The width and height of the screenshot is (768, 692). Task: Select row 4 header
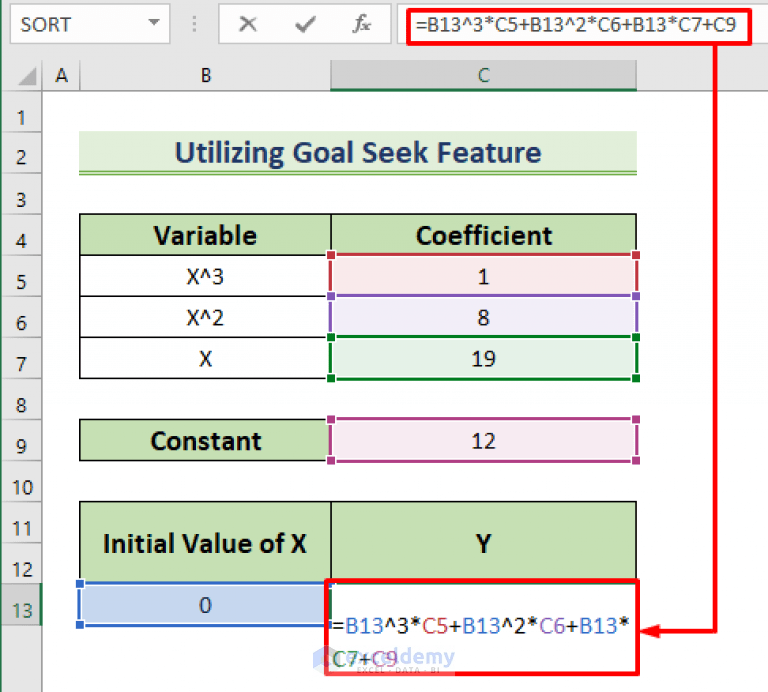[21, 235]
